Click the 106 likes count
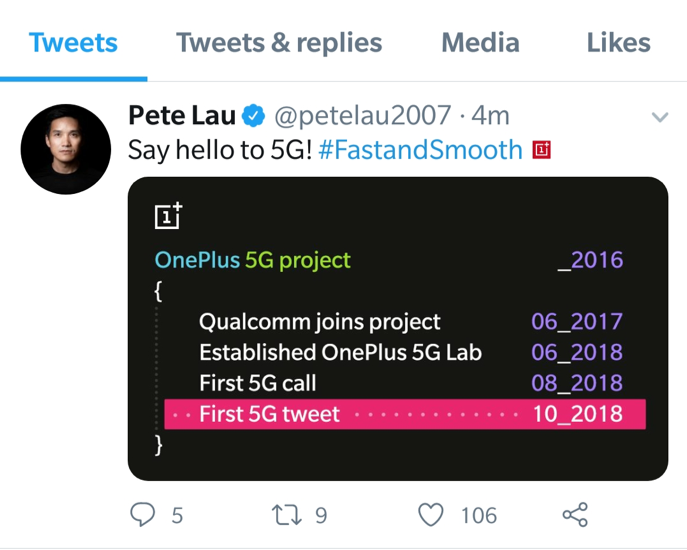The width and height of the screenshot is (687, 550). 478,515
